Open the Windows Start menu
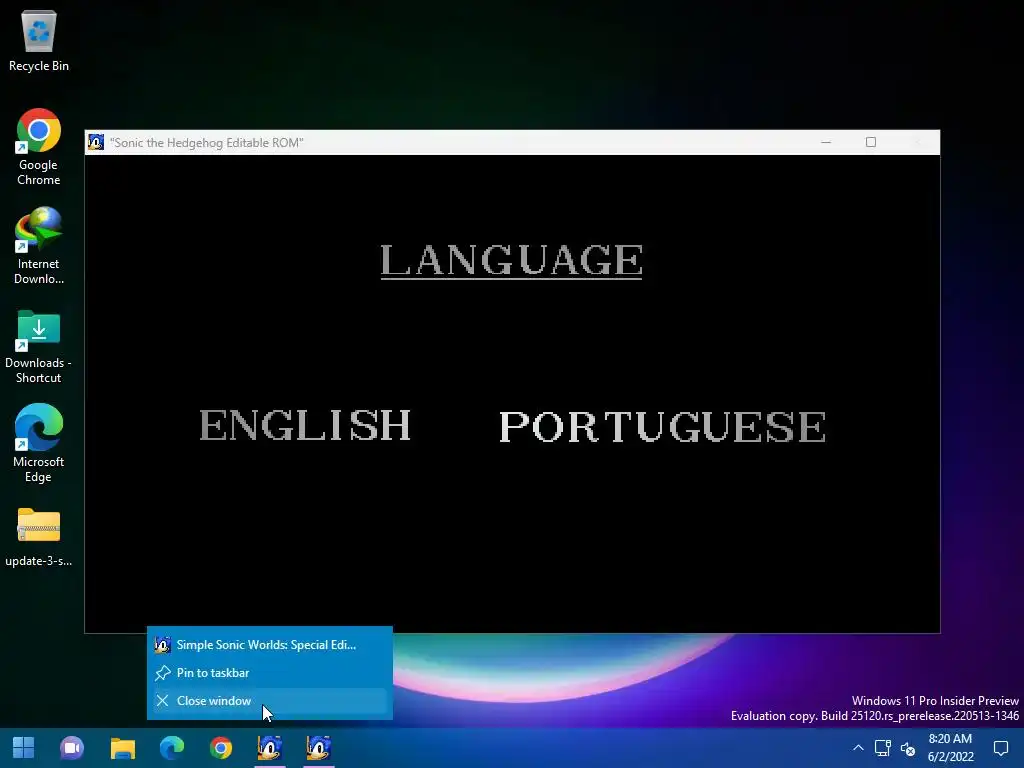 [x=24, y=748]
